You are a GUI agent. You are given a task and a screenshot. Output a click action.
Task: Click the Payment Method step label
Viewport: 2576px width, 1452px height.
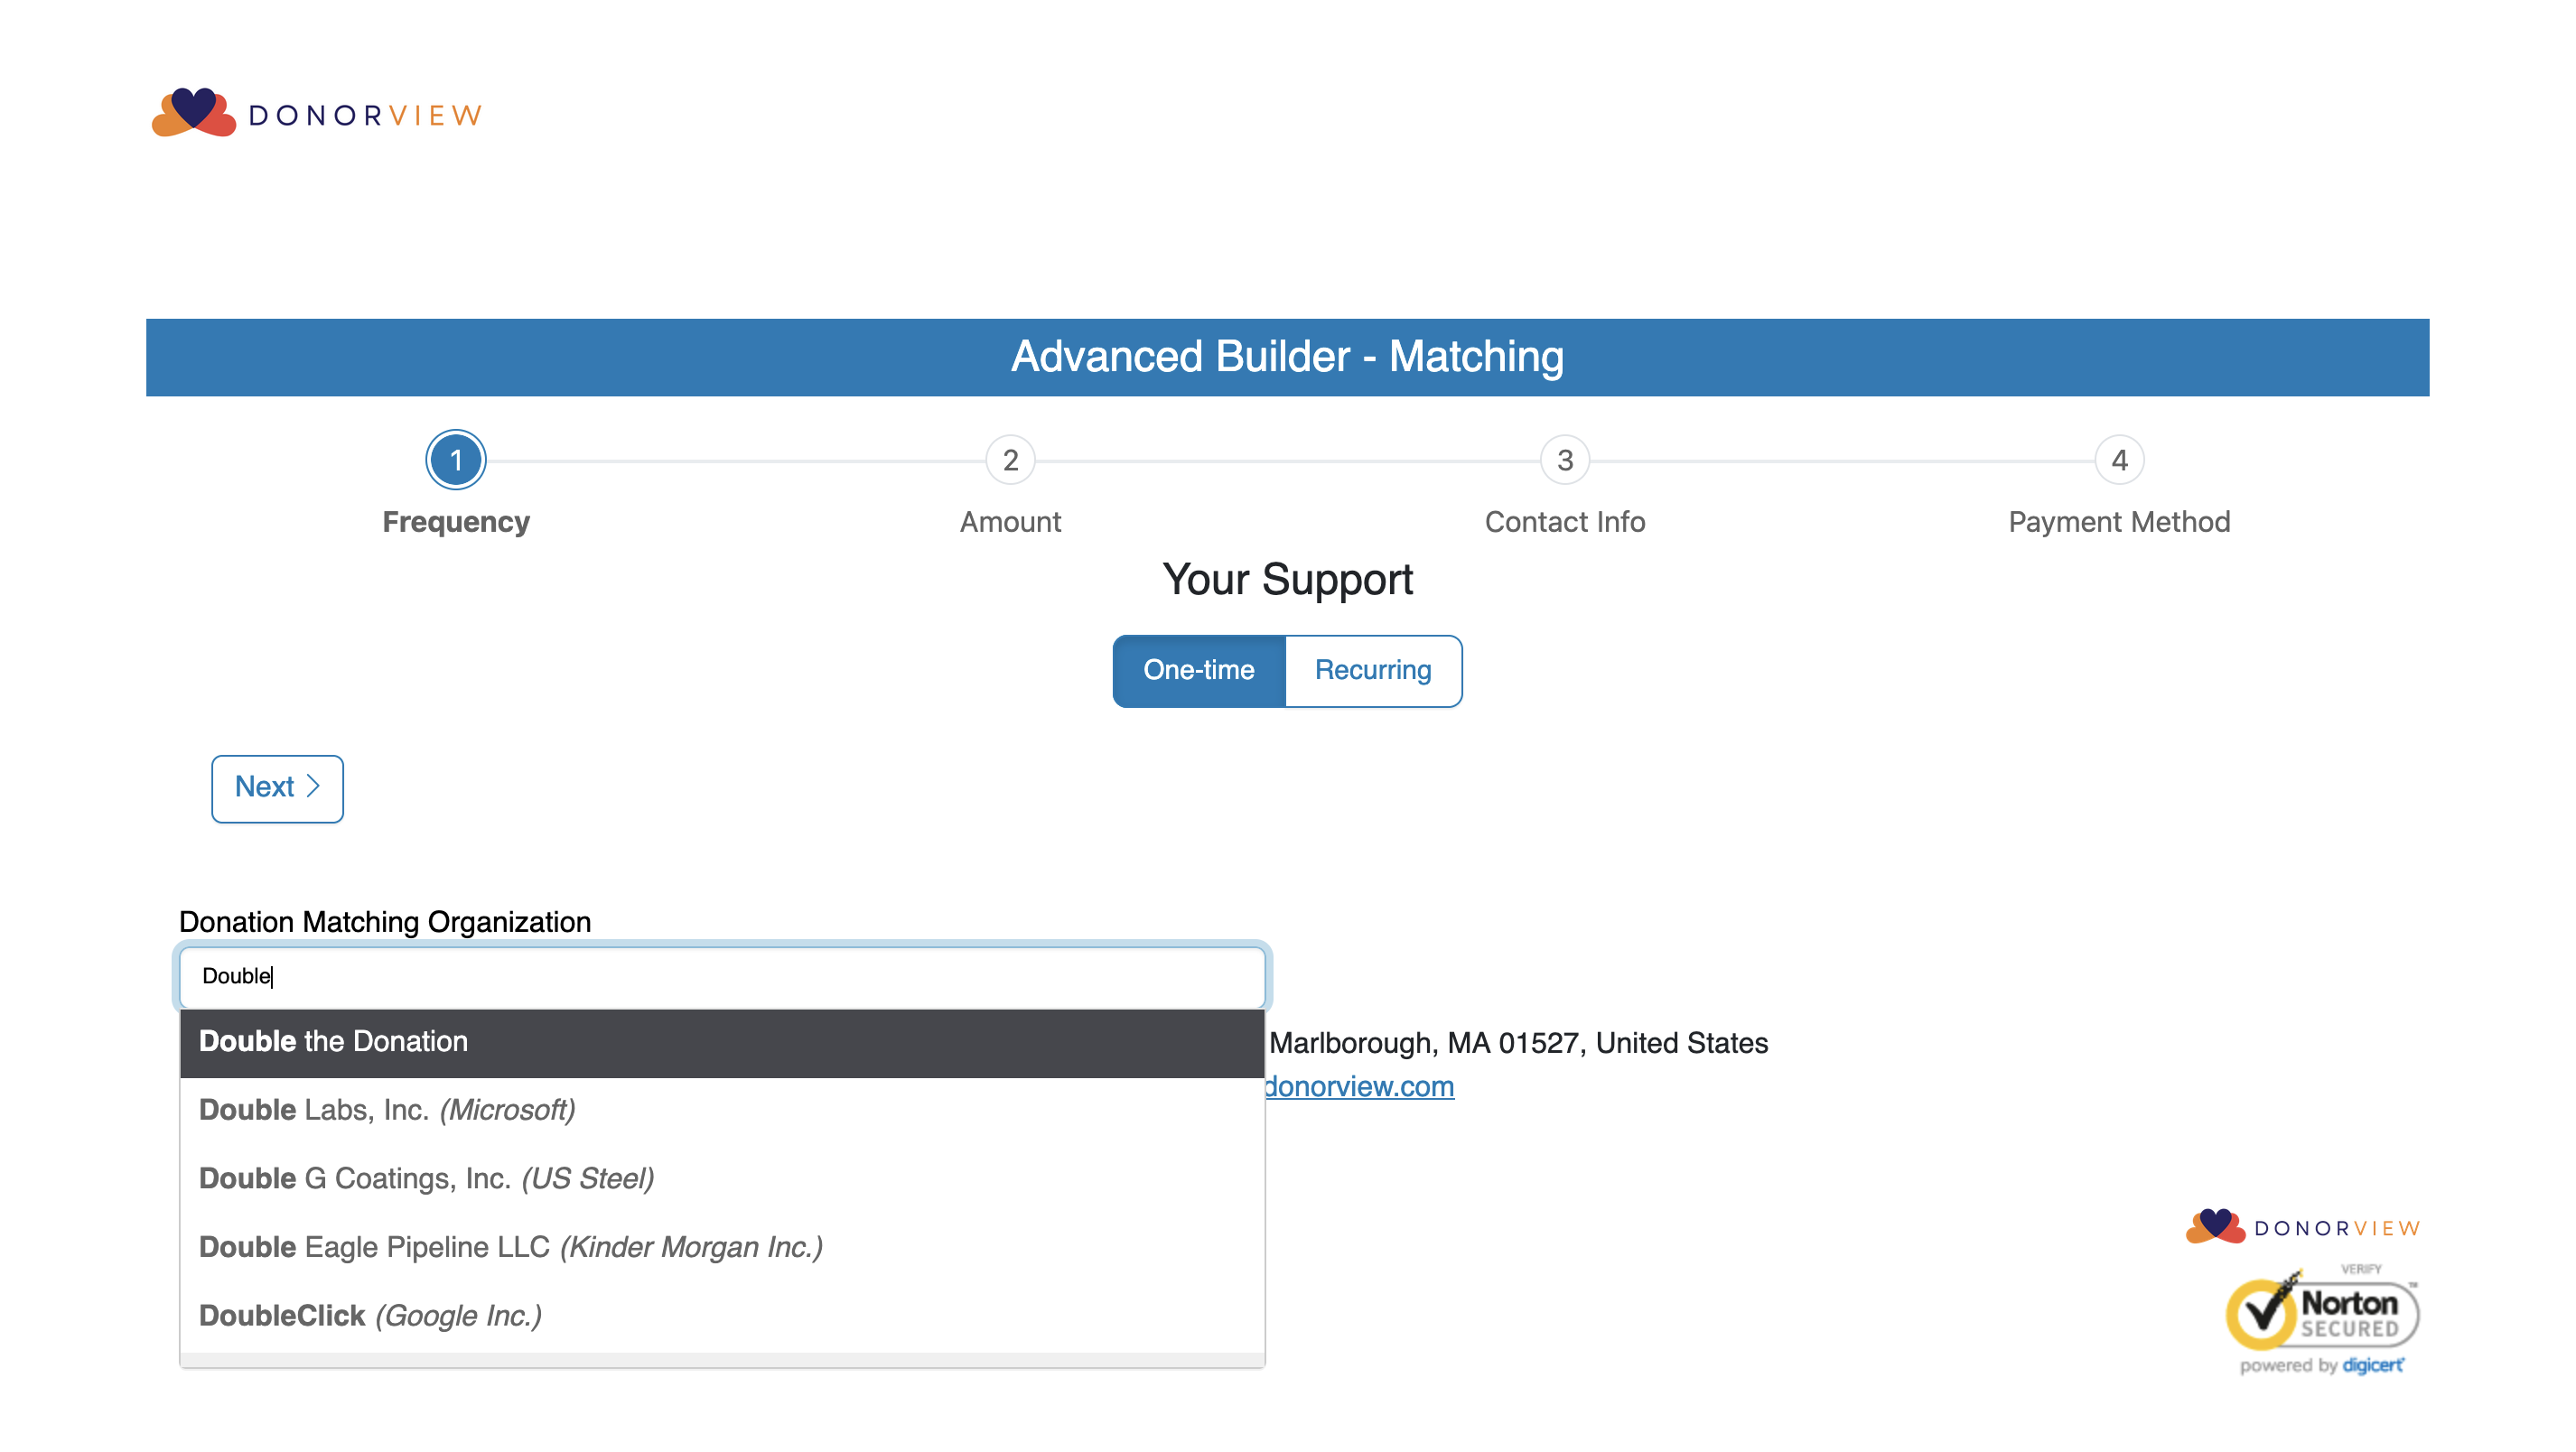[2118, 521]
